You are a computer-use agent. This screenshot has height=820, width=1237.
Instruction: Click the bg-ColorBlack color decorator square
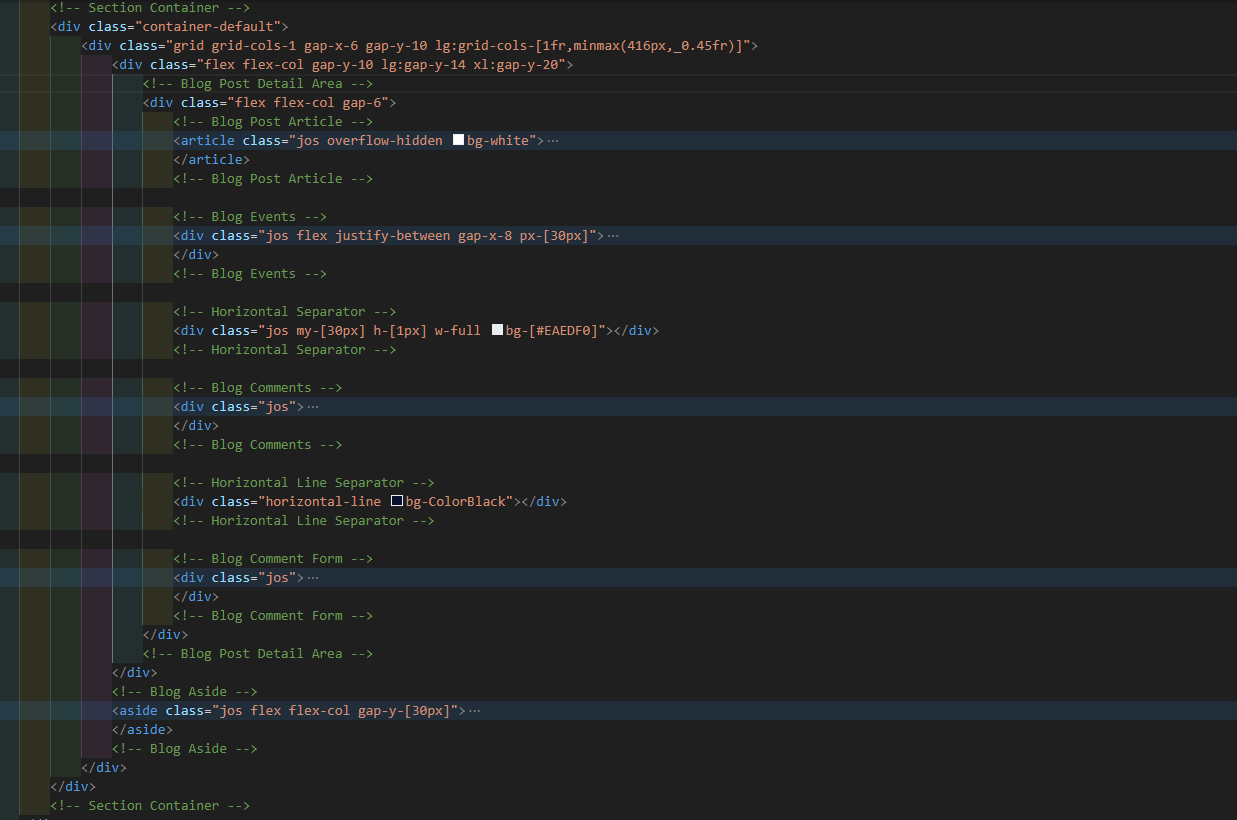(x=397, y=501)
